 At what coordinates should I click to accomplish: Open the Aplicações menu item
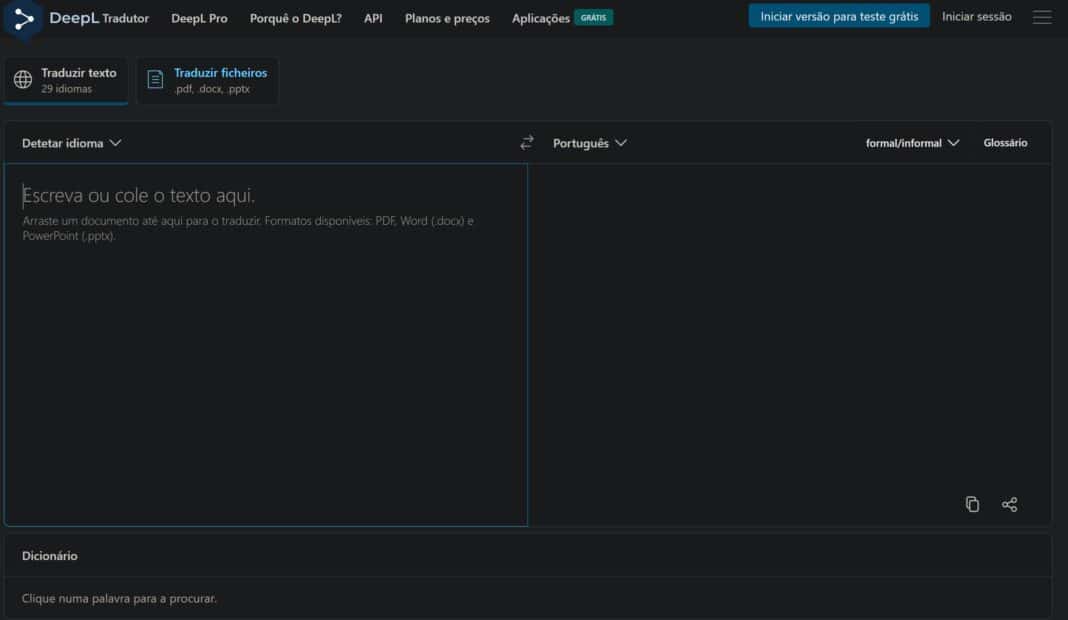[540, 18]
